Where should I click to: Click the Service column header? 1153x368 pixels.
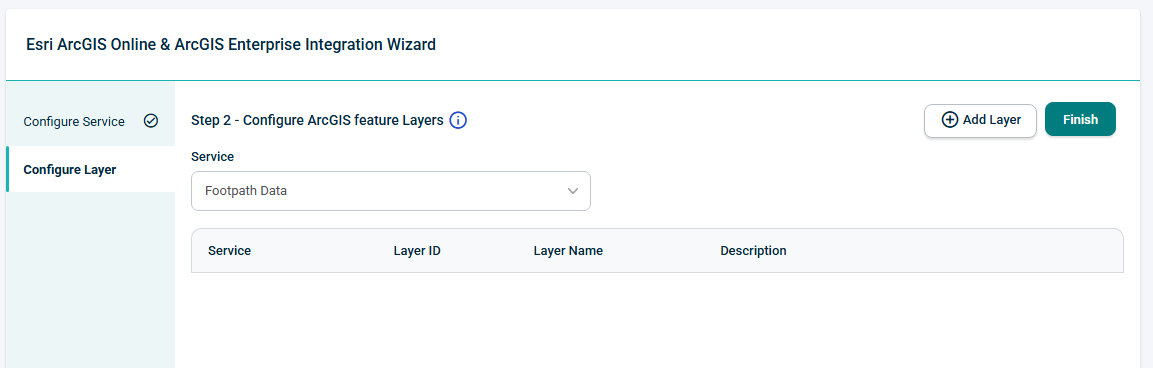click(229, 251)
